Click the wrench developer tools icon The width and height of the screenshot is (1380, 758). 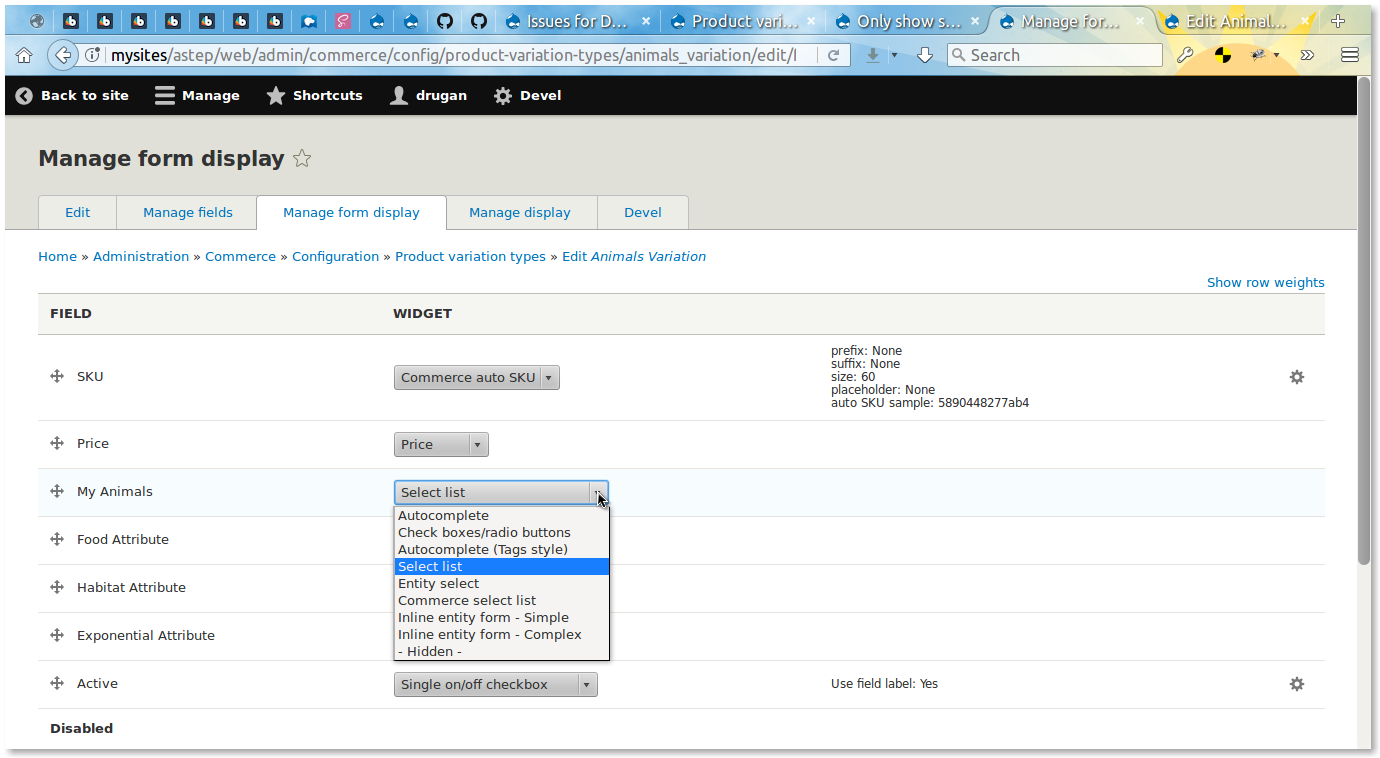click(x=1185, y=55)
